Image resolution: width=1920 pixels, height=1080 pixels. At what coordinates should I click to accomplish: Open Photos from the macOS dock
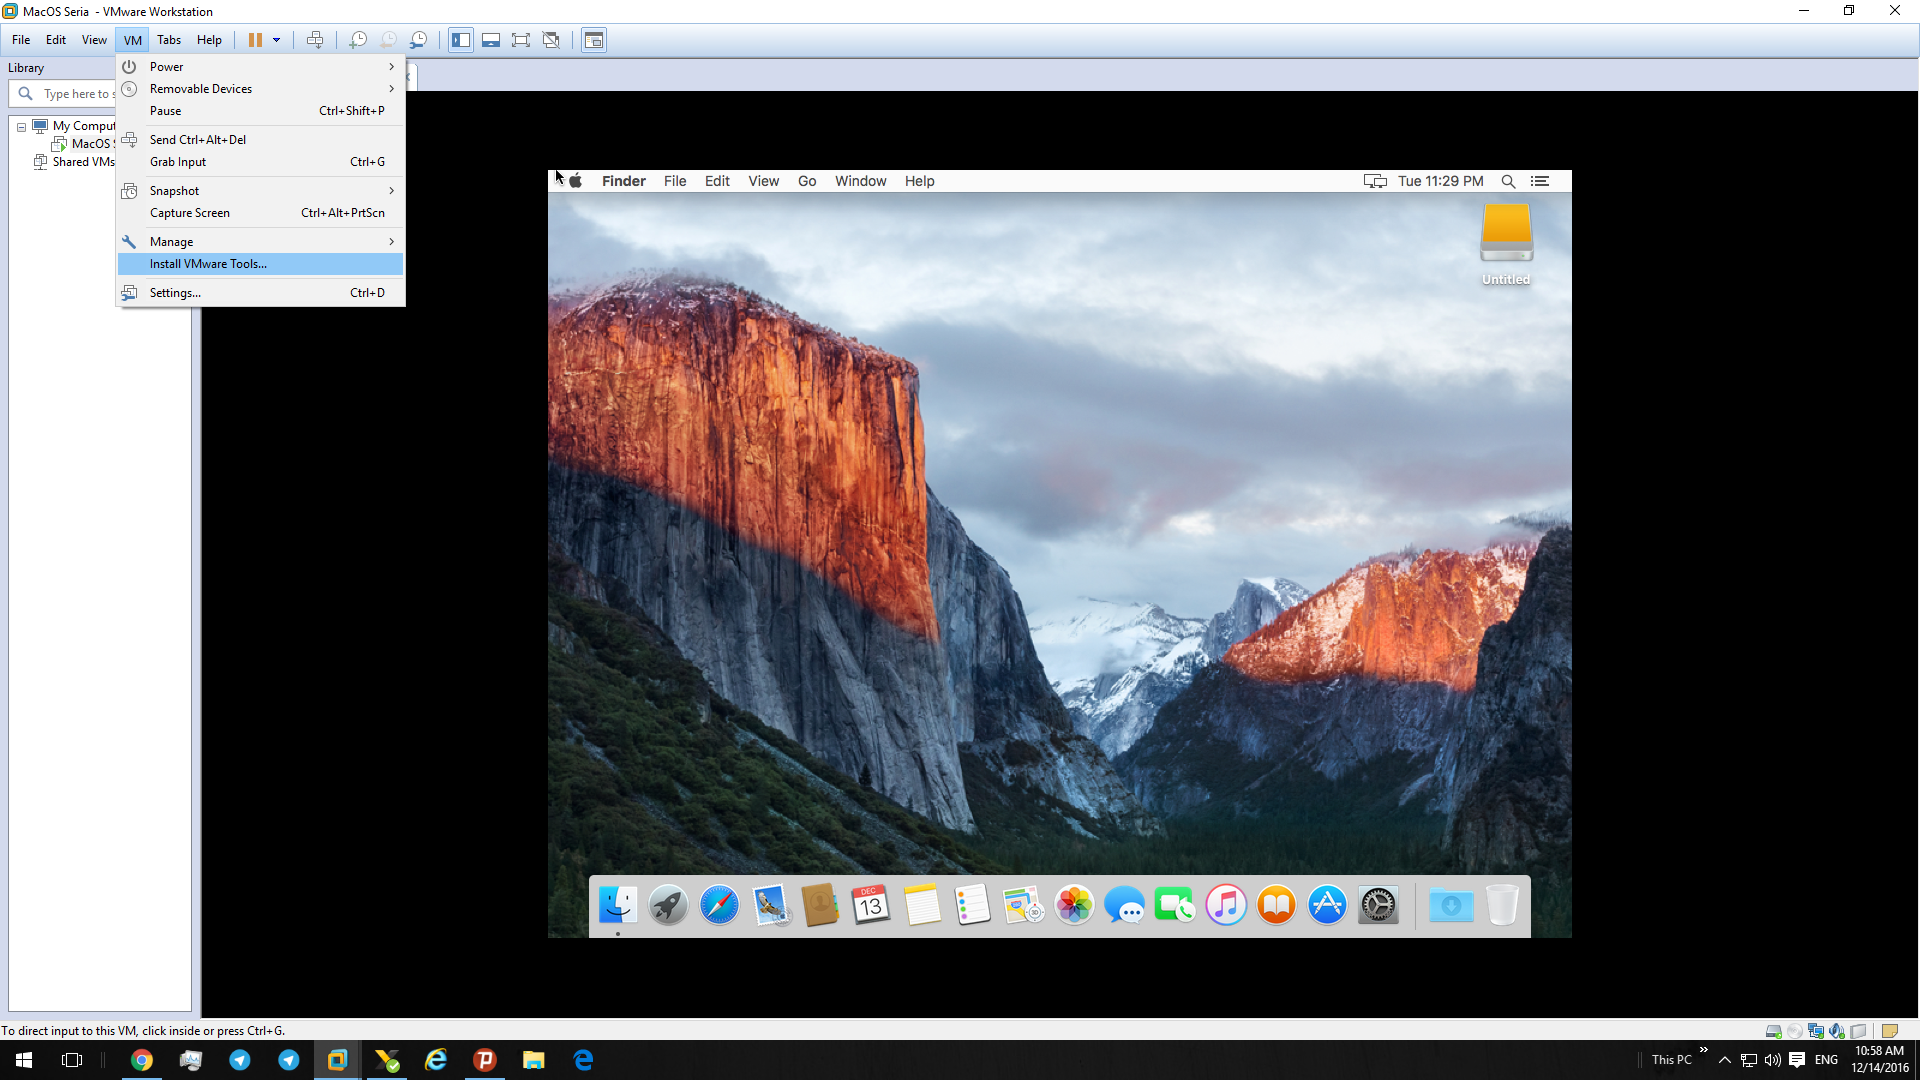point(1074,906)
